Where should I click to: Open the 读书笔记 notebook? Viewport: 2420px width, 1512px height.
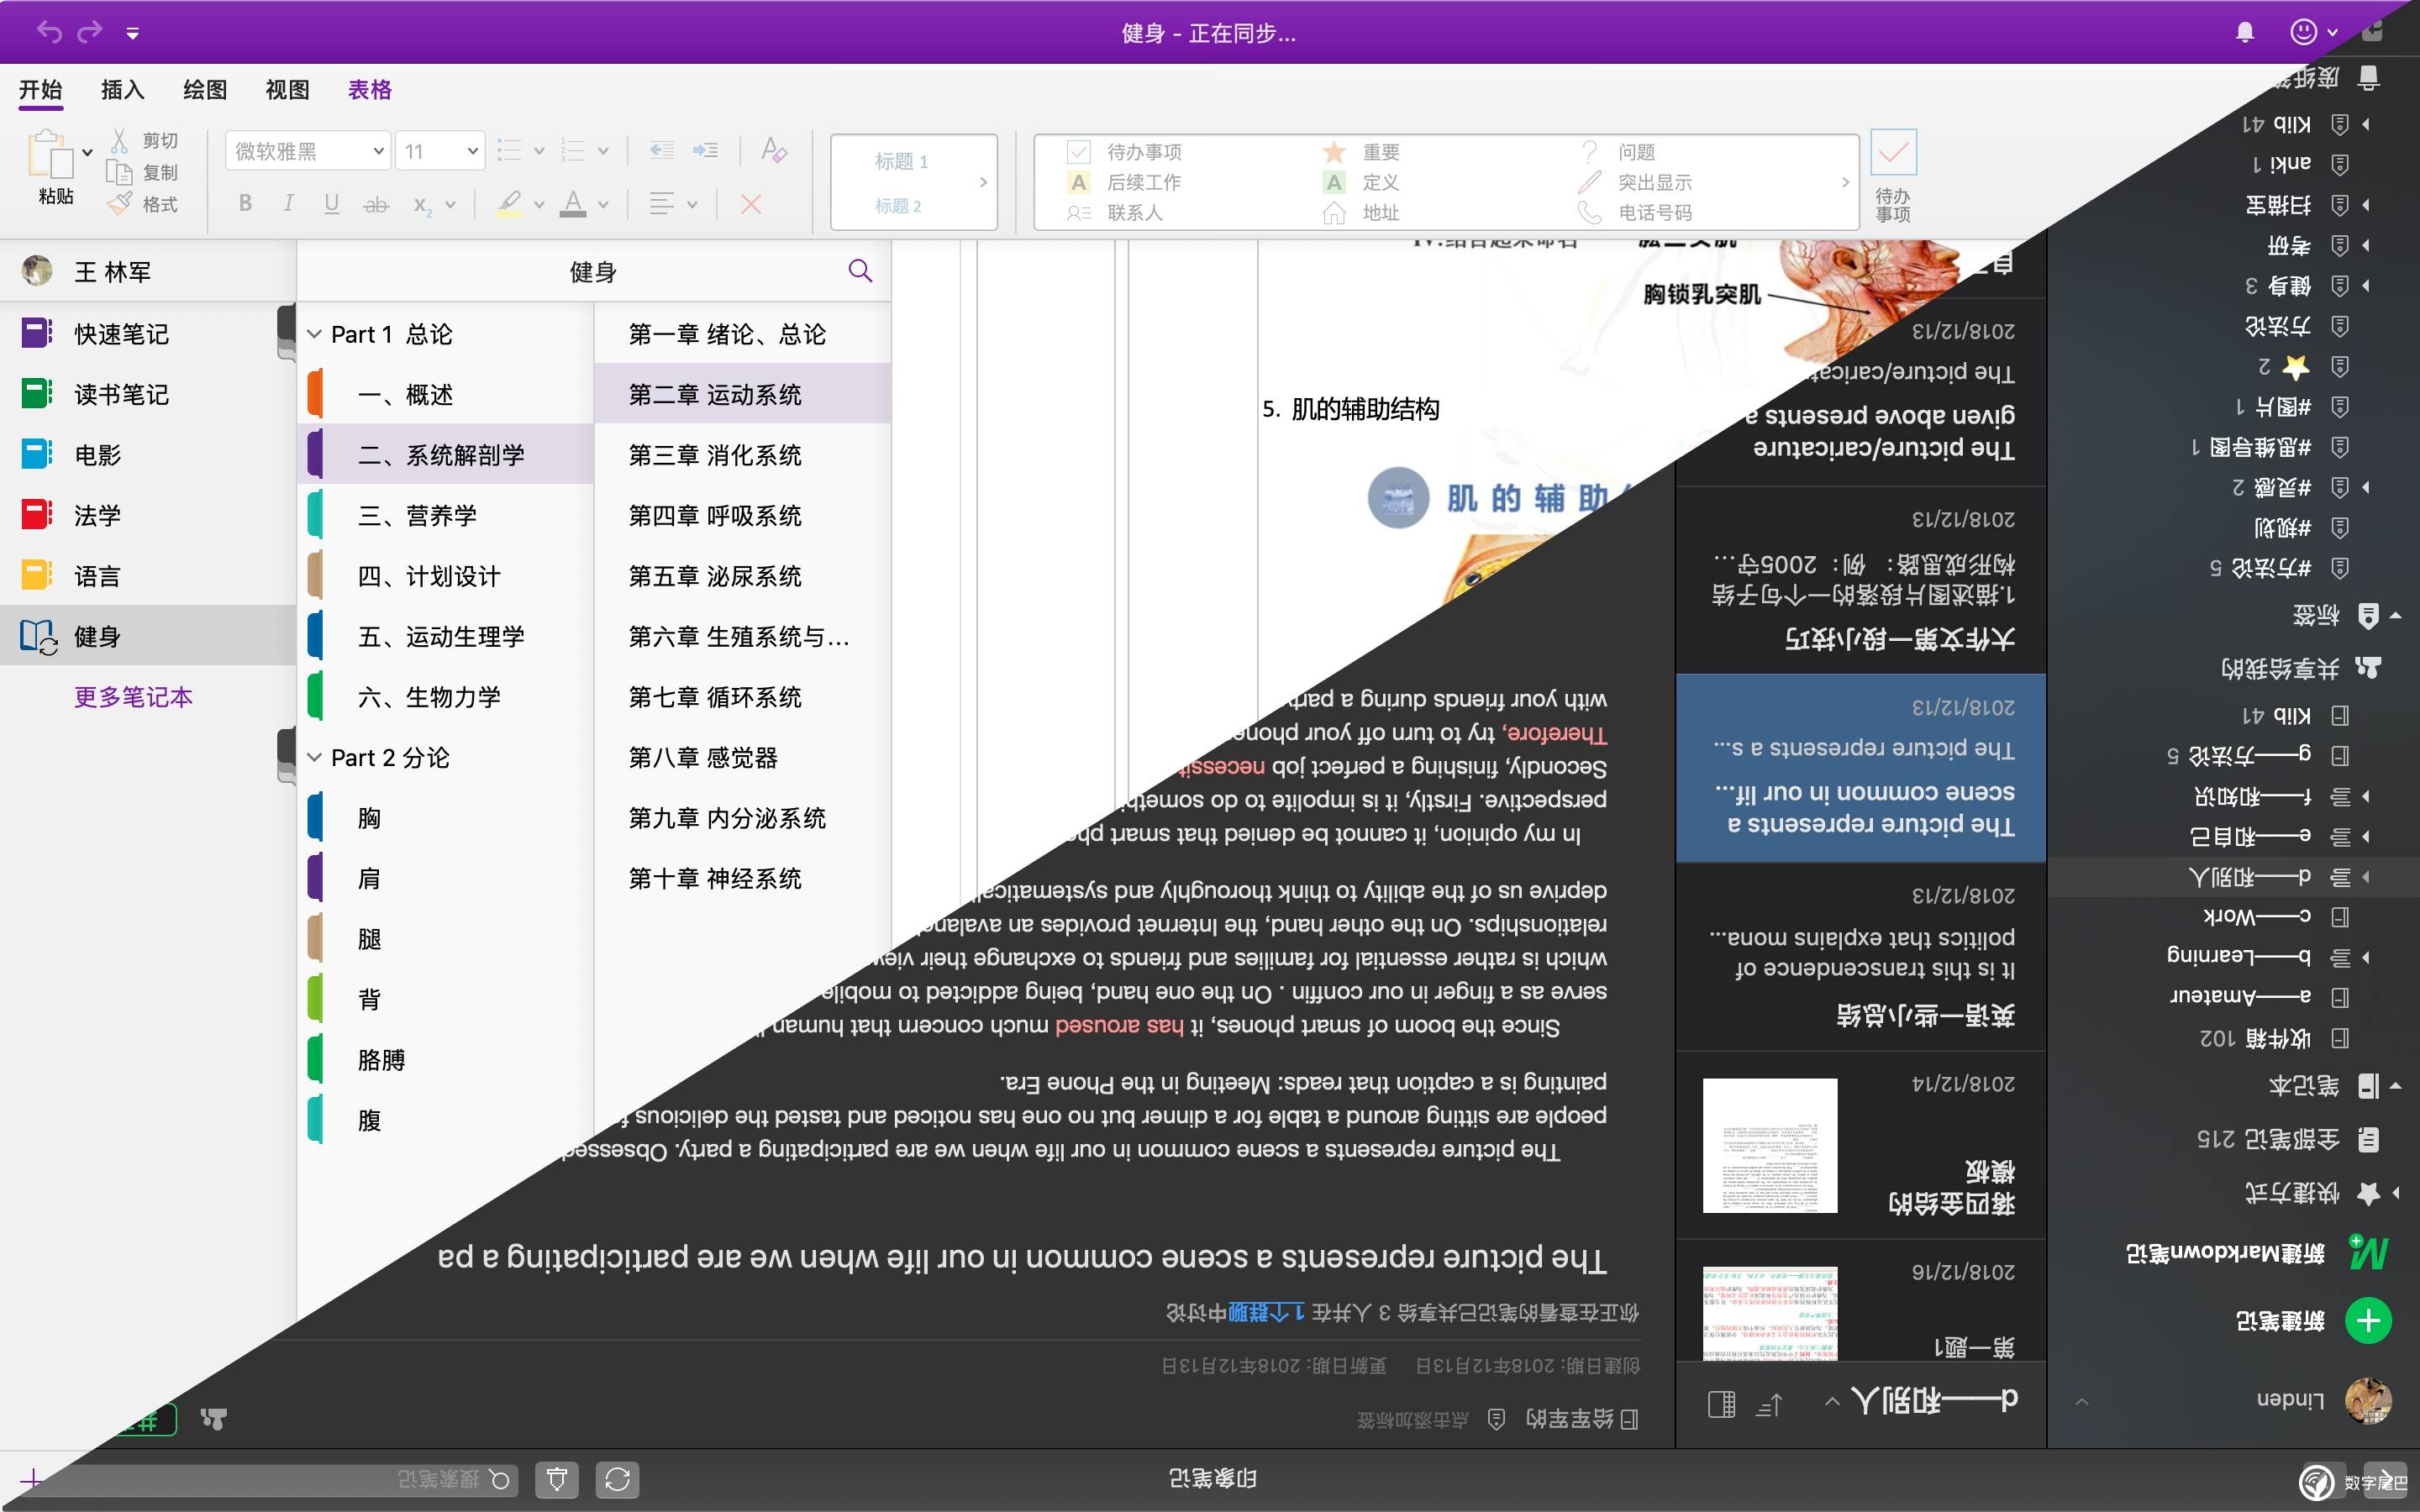148,394
